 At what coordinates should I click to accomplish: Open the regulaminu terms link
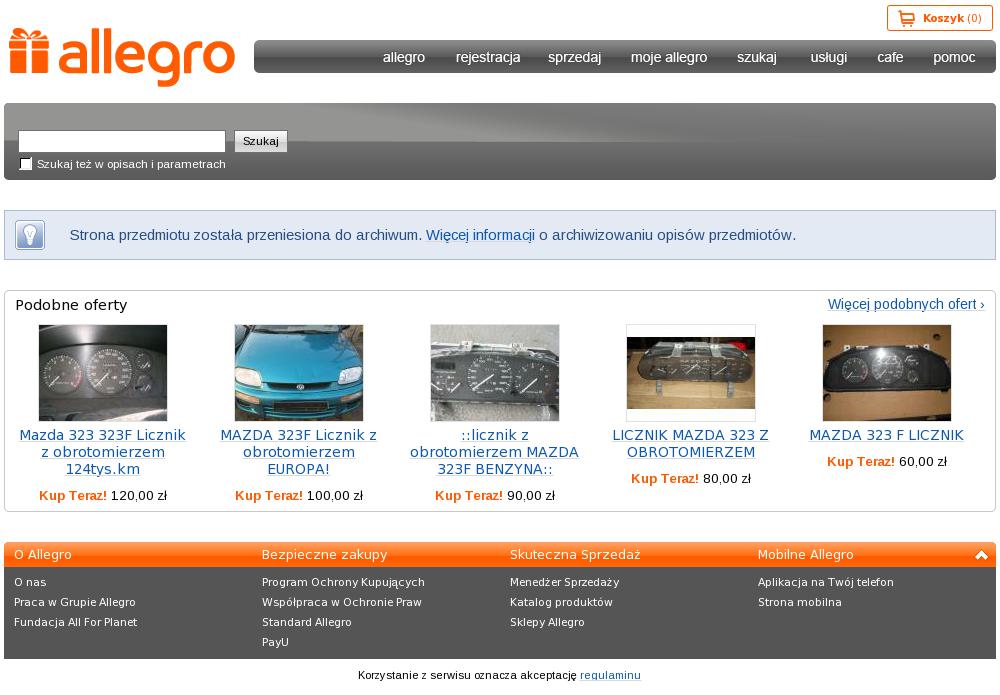(x=610, y=675)
